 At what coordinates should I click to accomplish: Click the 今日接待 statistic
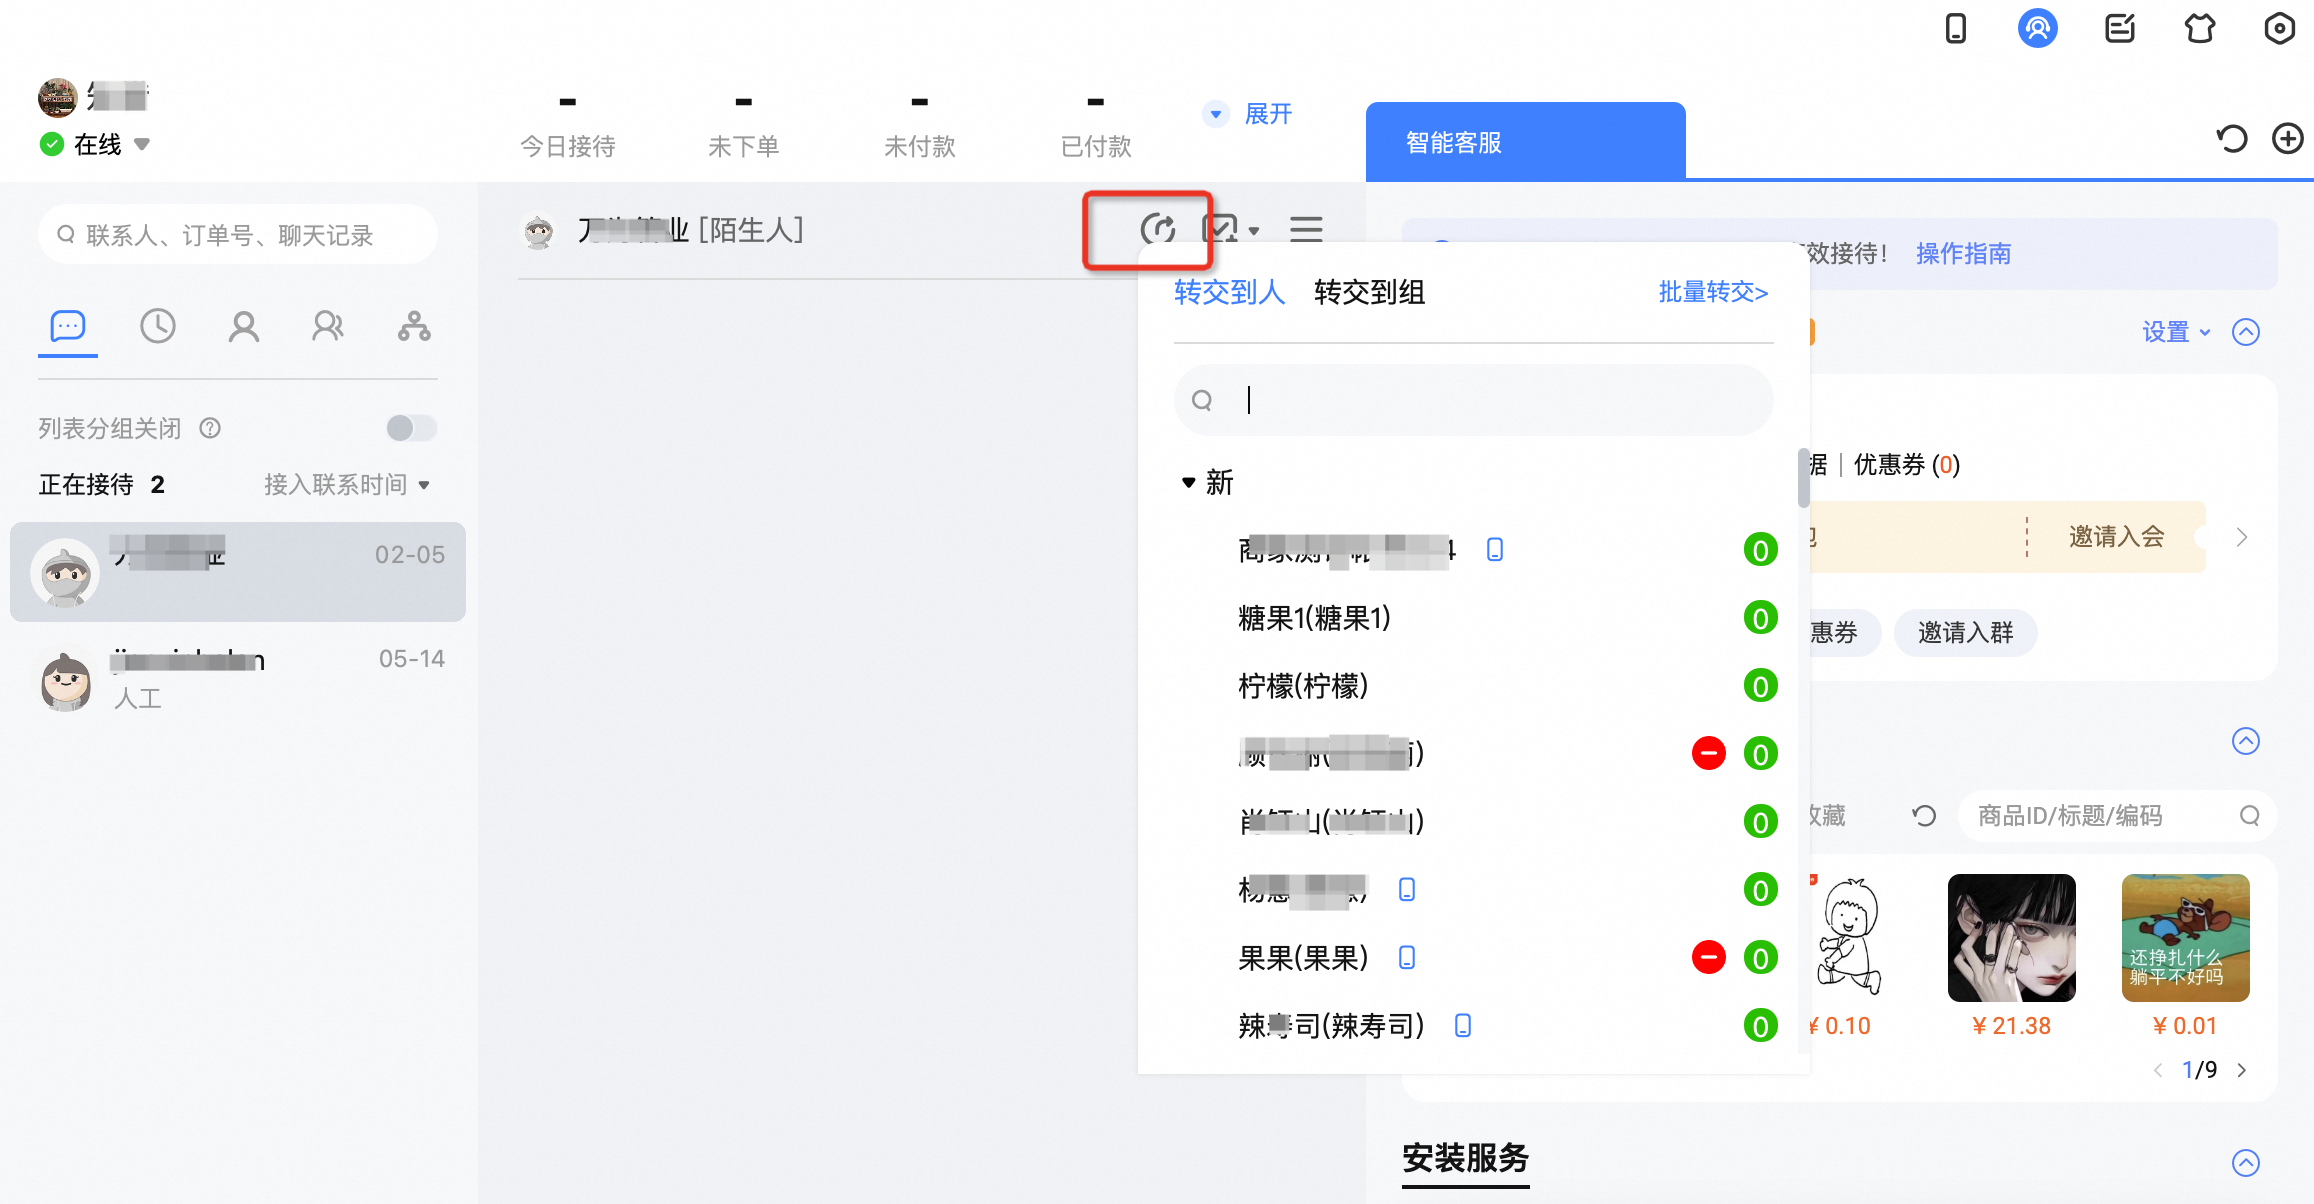click(568, 128)
